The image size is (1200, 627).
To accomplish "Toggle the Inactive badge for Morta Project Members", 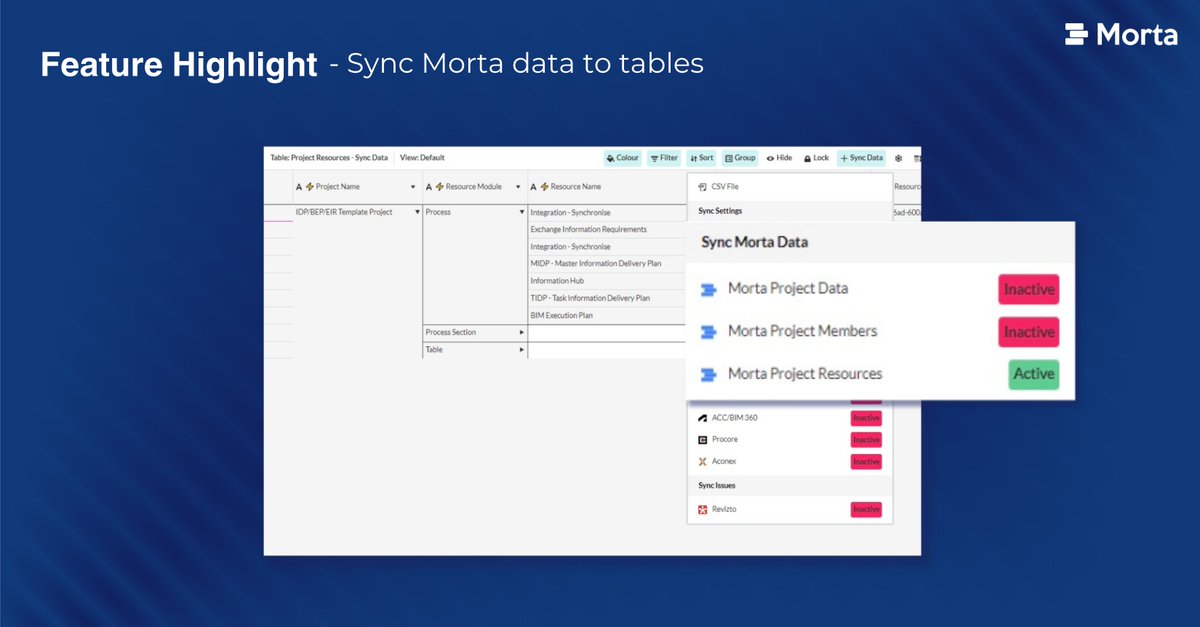I will 1028,332.
